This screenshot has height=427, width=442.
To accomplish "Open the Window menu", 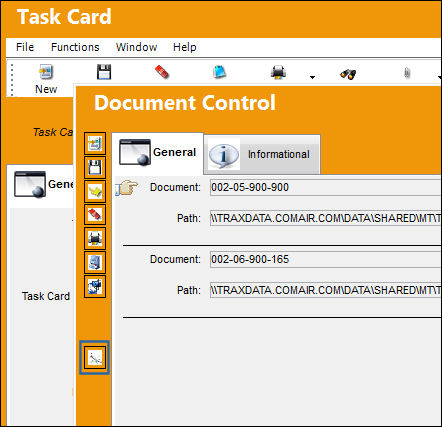I will 137,47.
